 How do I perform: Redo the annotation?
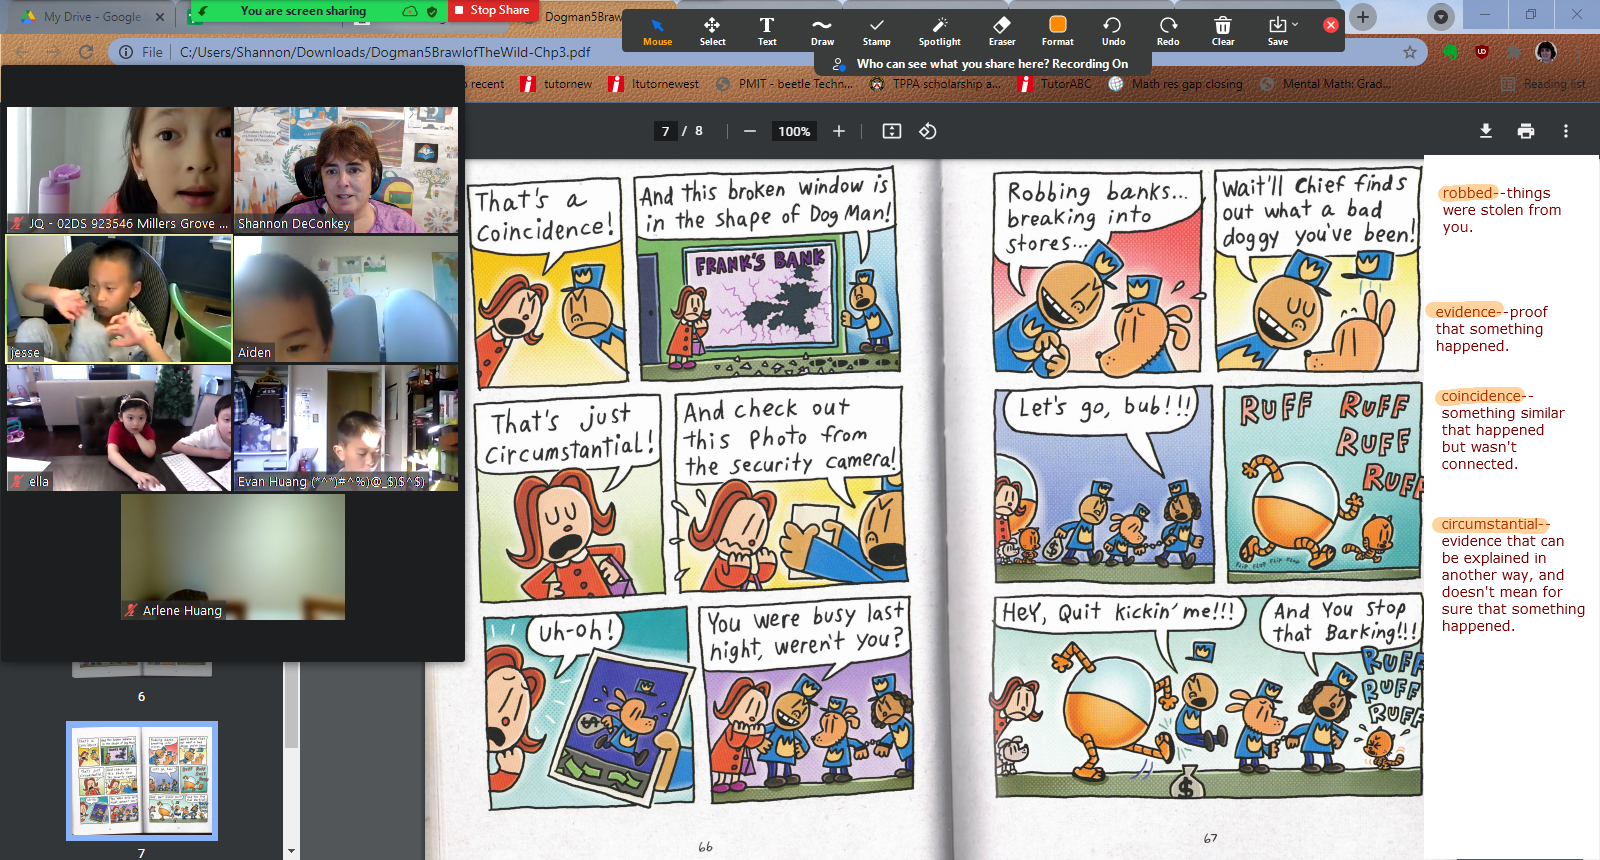[1168, 31]
